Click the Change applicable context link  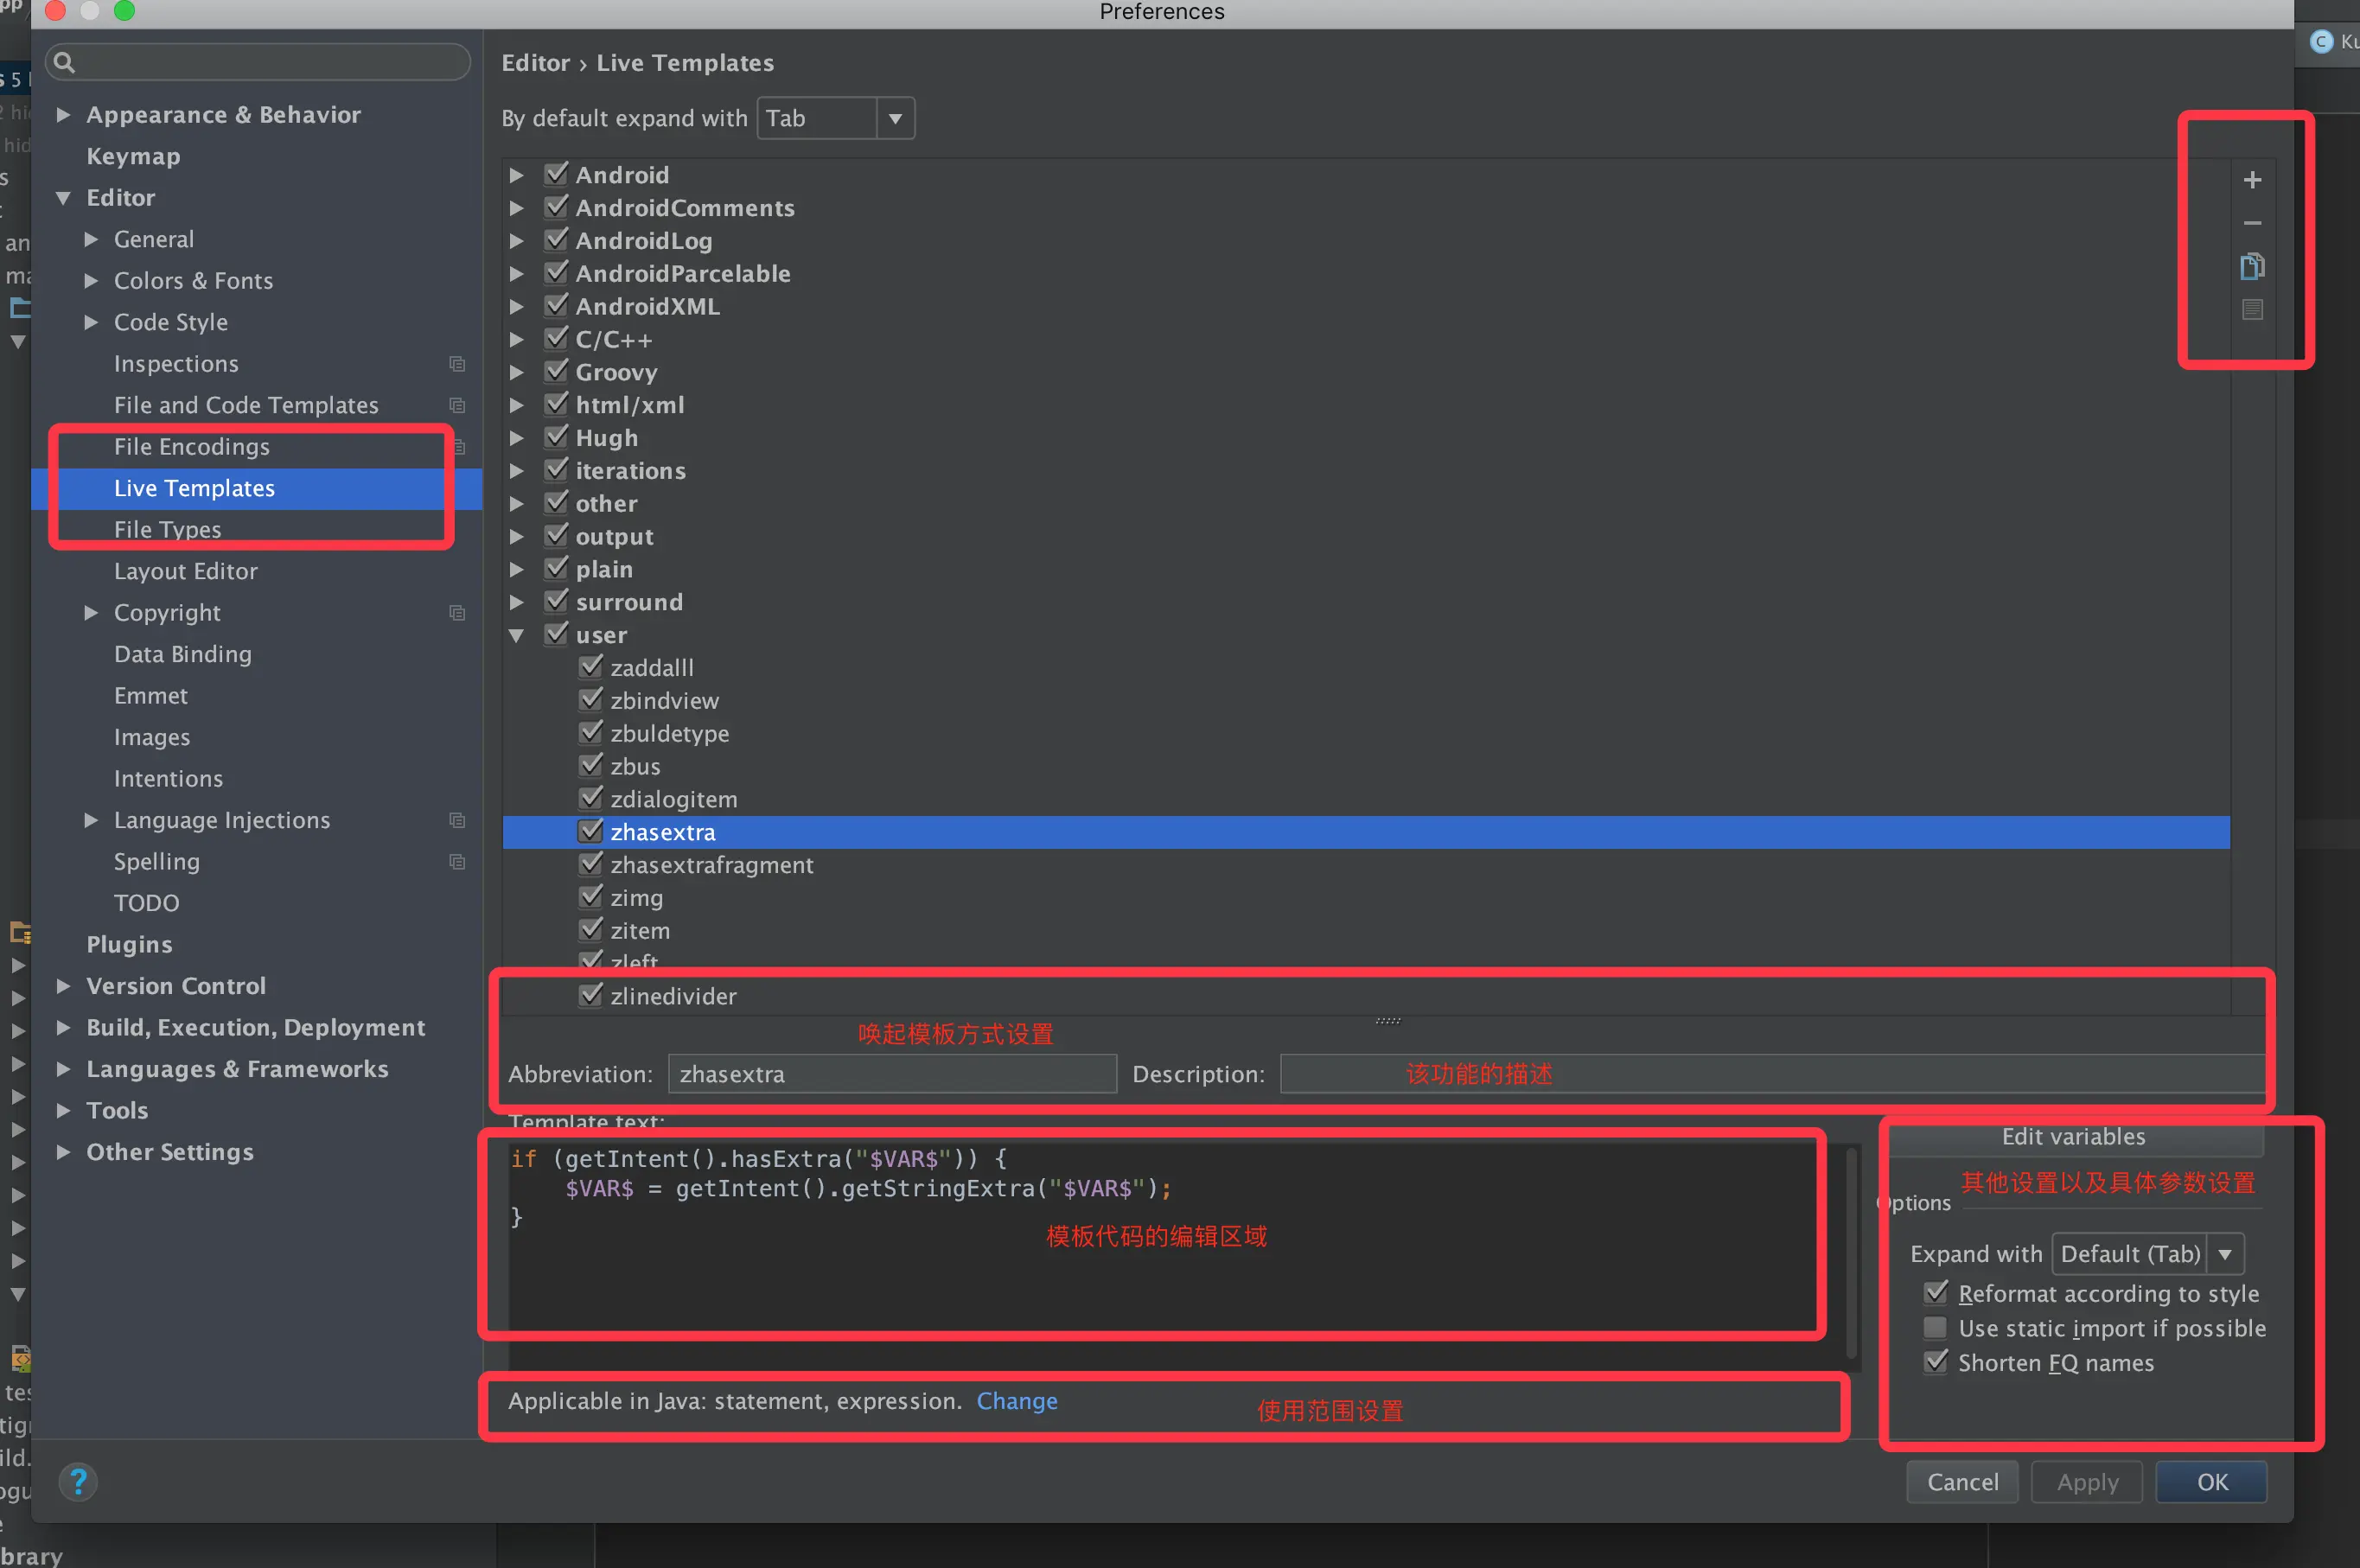click(1016, 1401)
